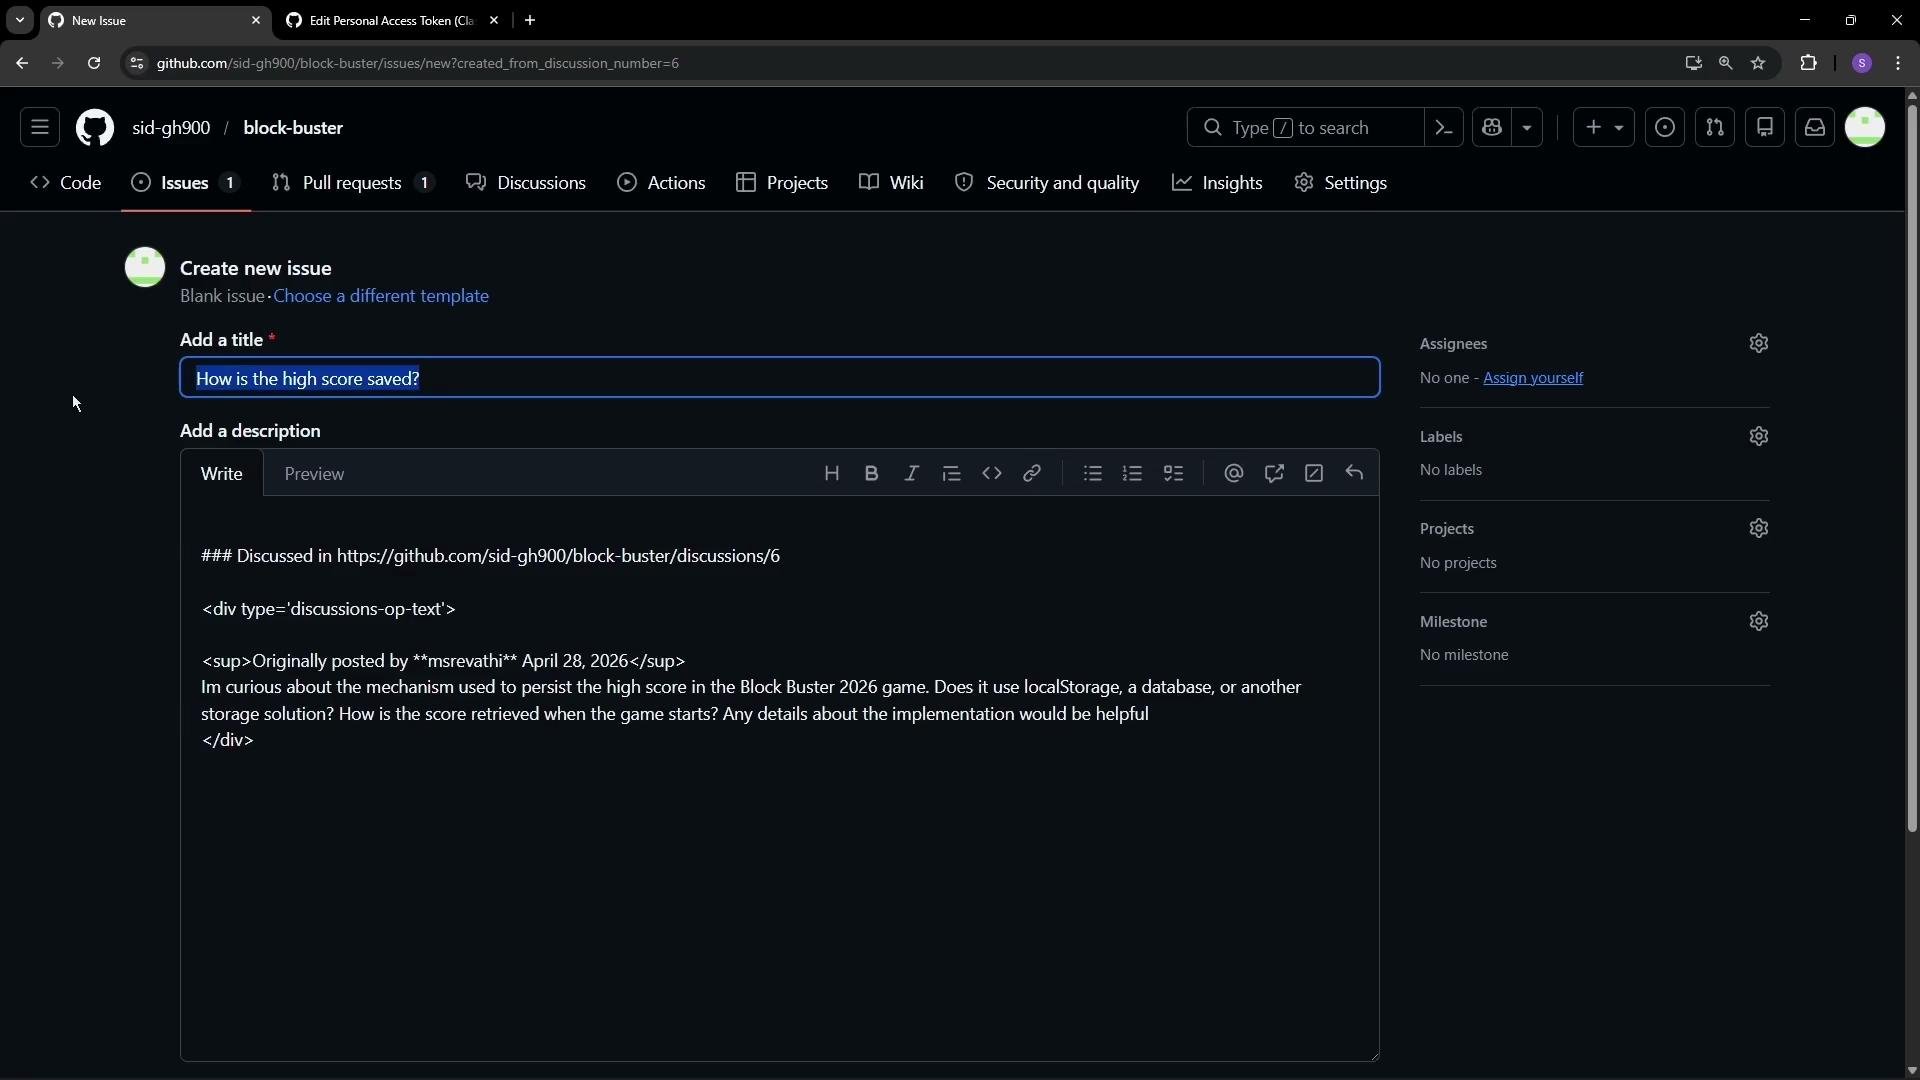
Task: Bookmark this page with star icon
Action: point(1759,63)
